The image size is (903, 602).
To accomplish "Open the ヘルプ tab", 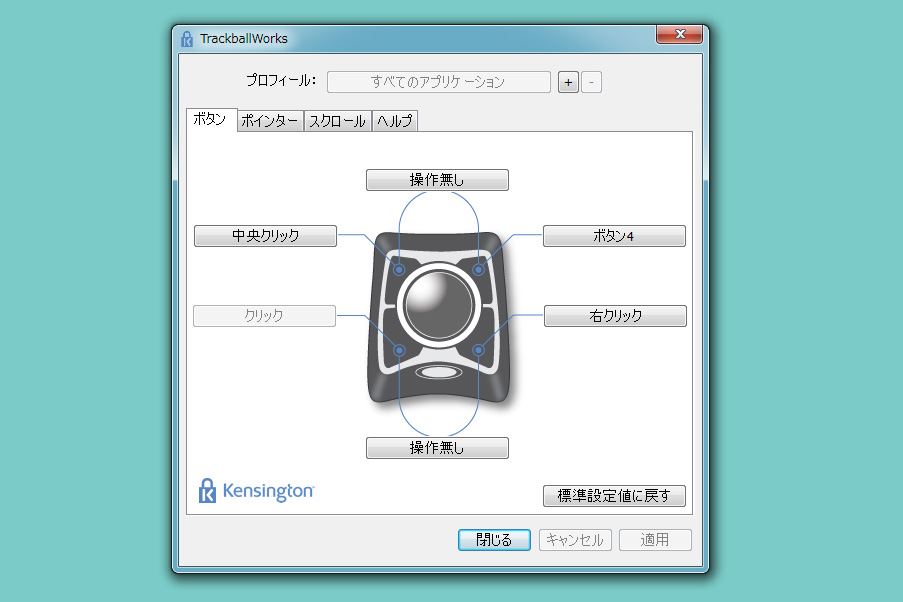I will tap(394, 121).
